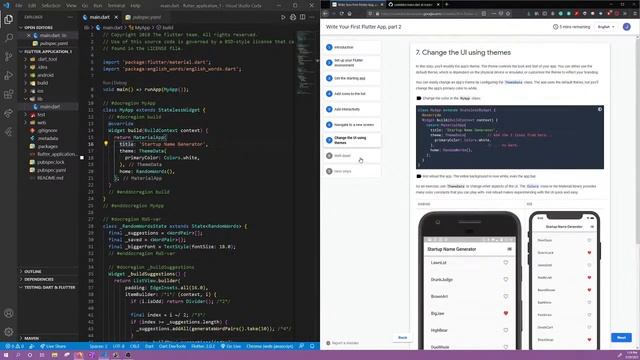
Task: Click the feedback icon in status bar
Action: pyautogui.click(x=302, y=346)
